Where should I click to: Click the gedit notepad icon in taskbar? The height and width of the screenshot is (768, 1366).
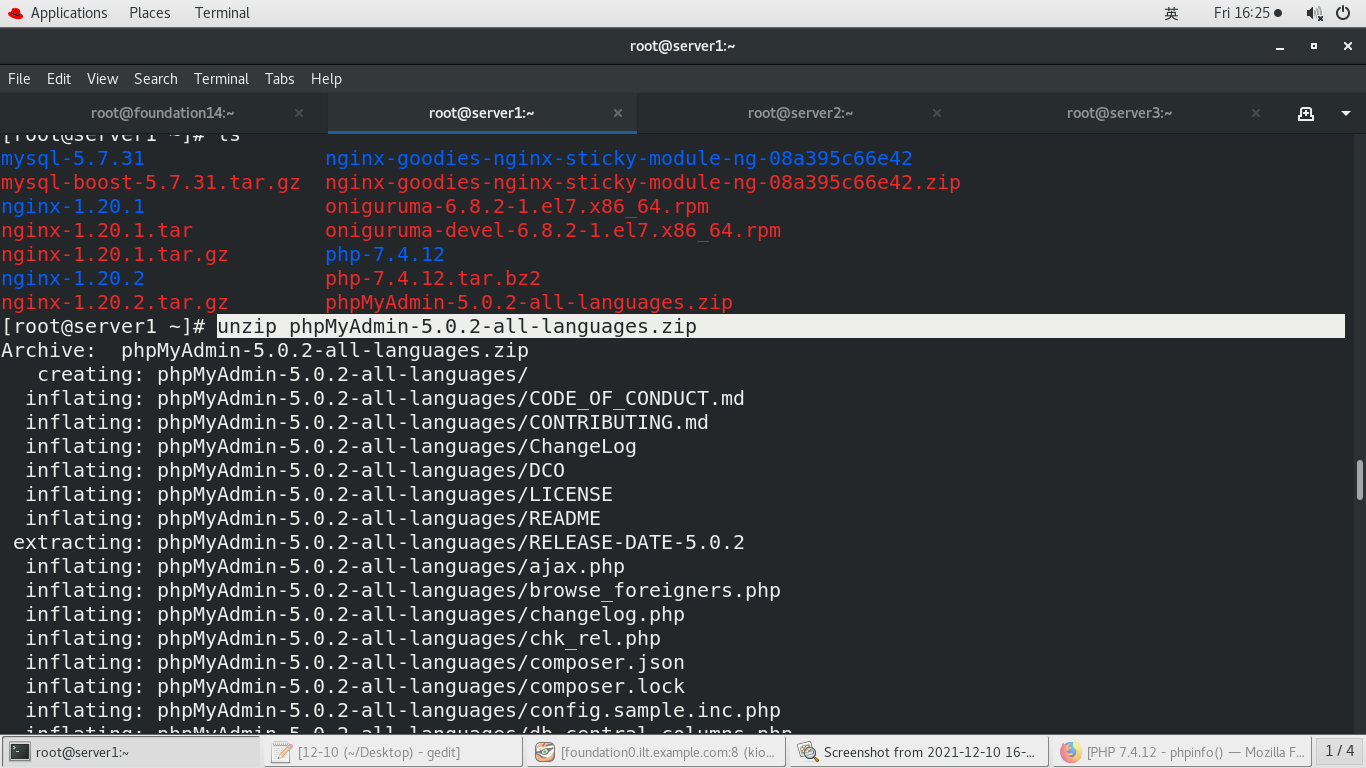click(281, 752)
